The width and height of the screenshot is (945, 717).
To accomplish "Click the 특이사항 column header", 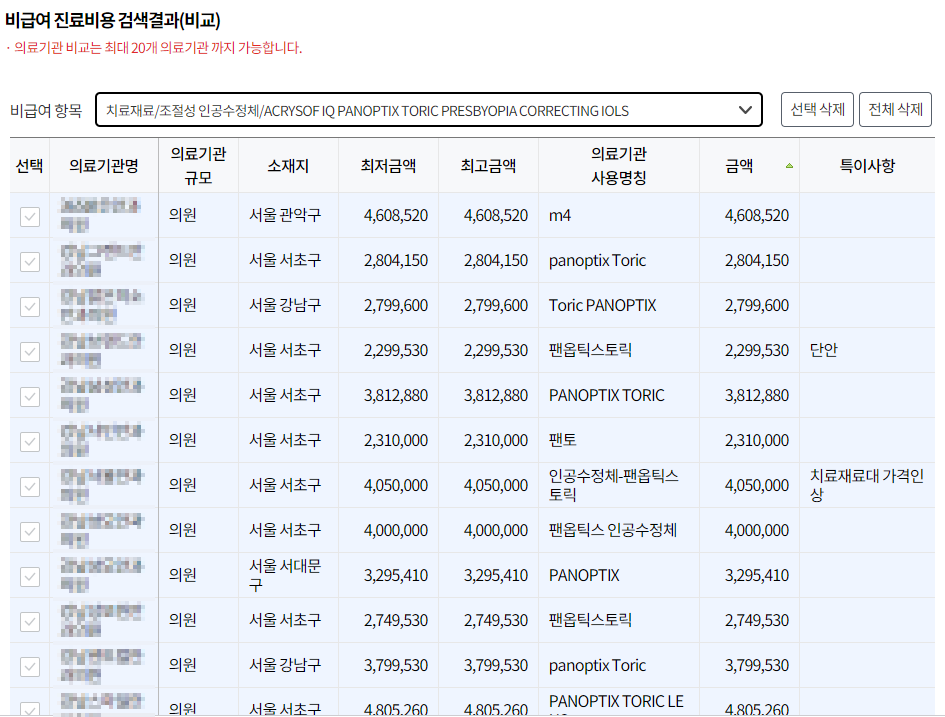I will point(867,166).
